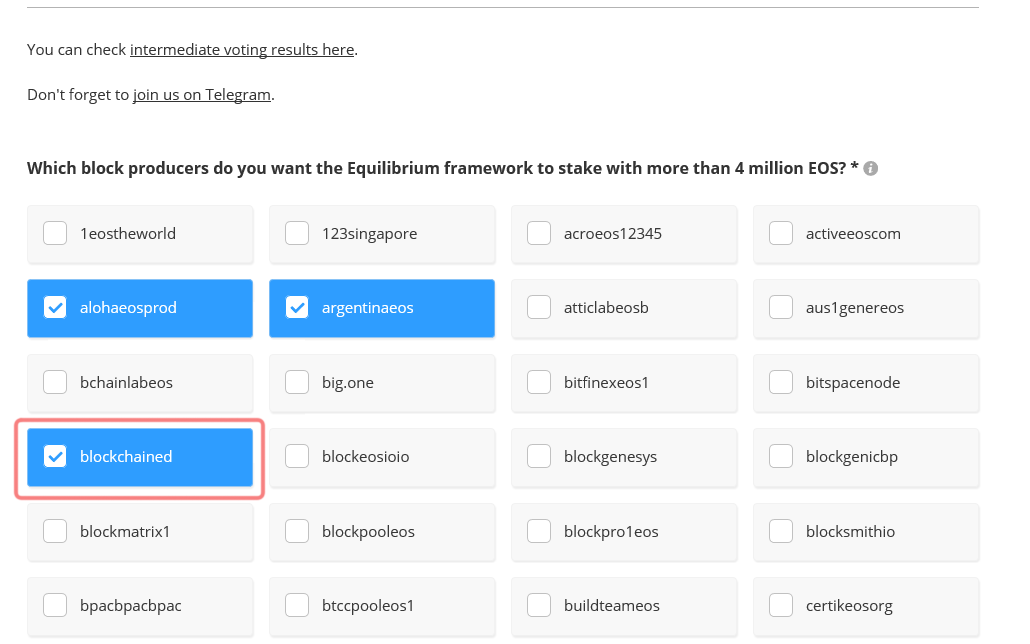Uncheck the alohaeosprod option

click(x=55, y=308)
